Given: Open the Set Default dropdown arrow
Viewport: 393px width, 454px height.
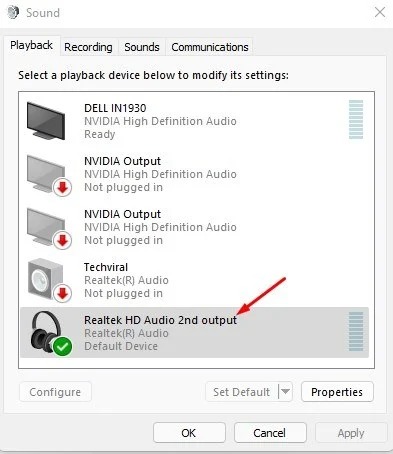Looking at the screenshot, I should pos(285,391).
